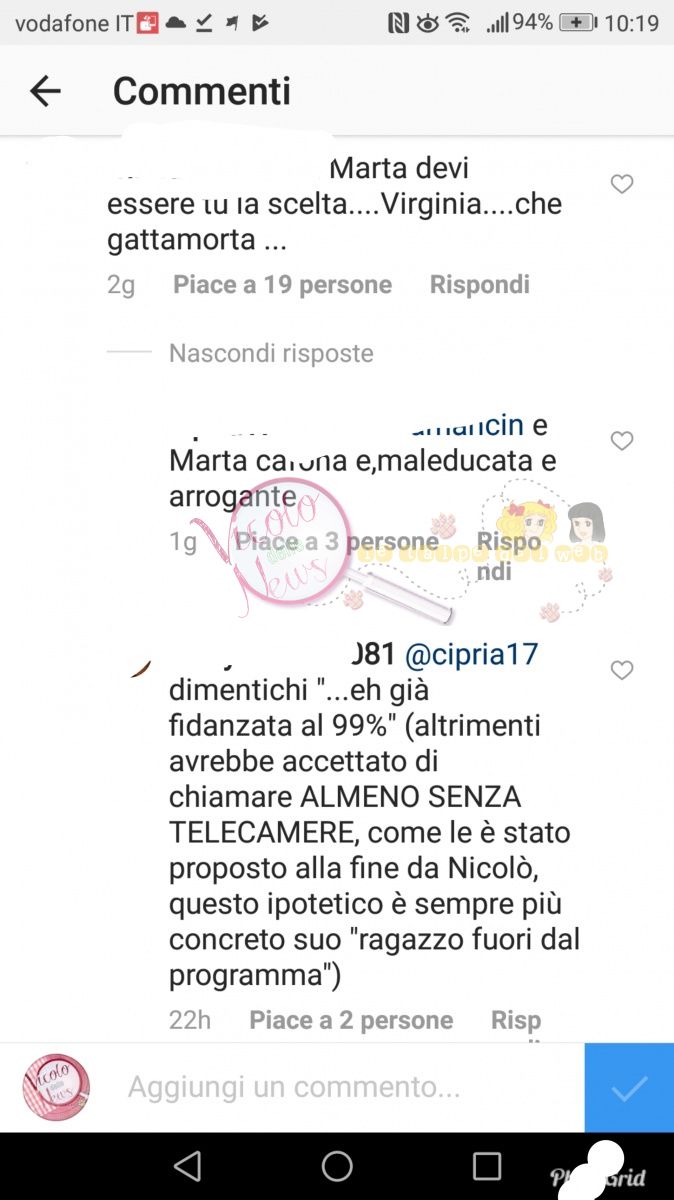Screen dimensions: 674x1200
Task: Reply to the 22h comment via Risp
Action: pos(516,1020)
